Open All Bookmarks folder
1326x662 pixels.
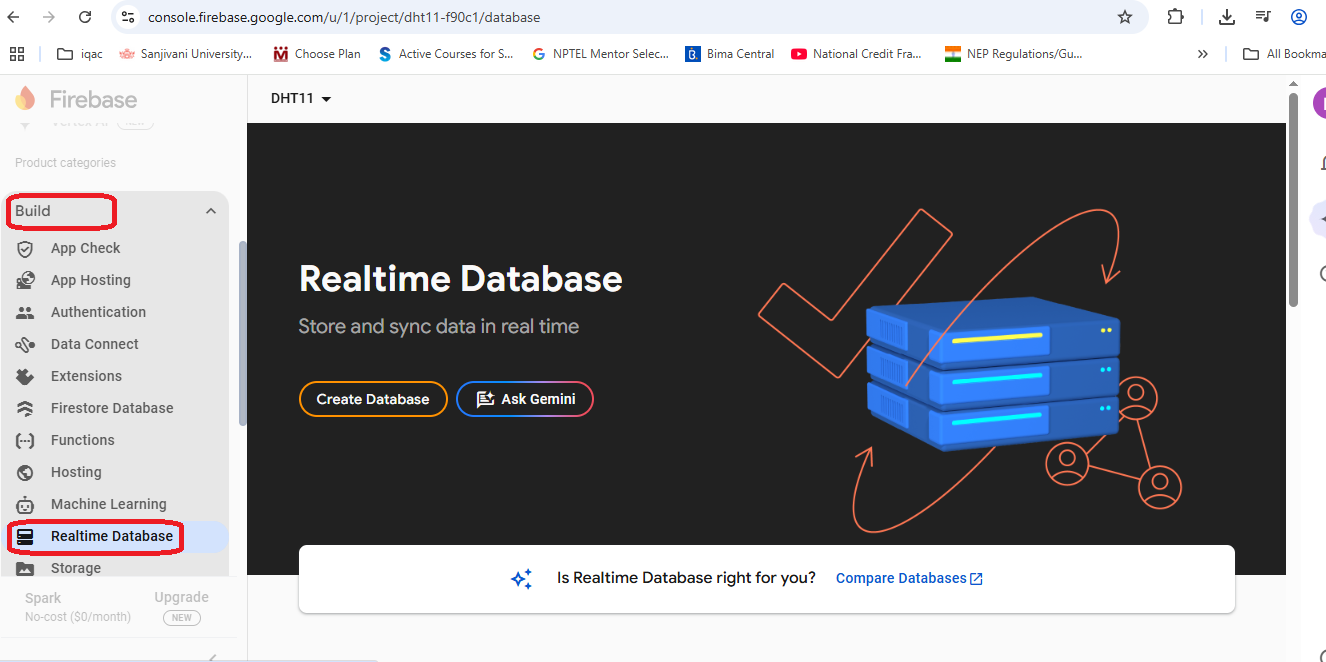[1284, 54]
